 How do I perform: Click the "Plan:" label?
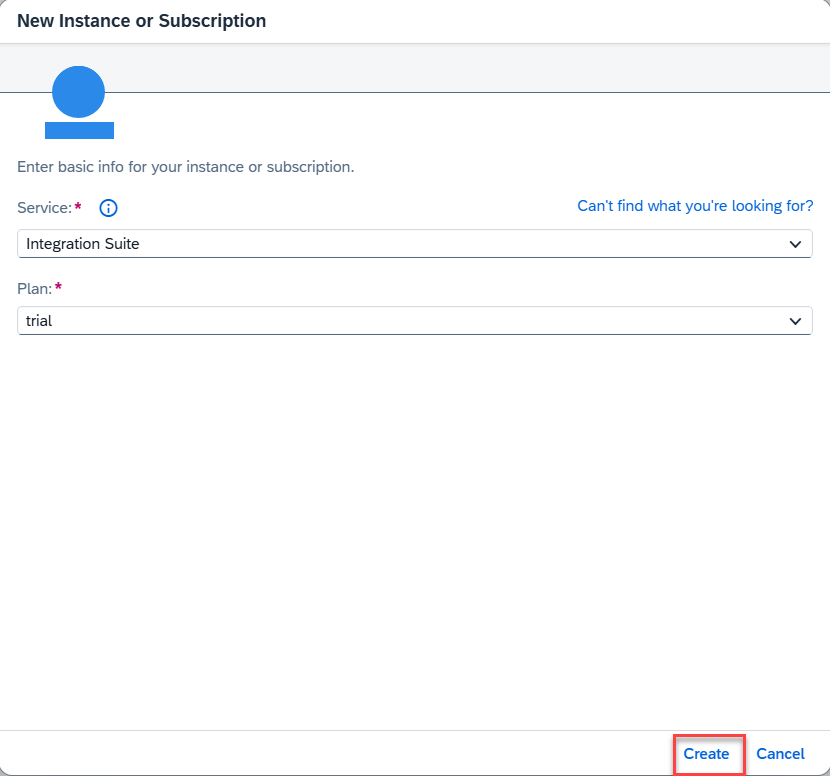(x=34, y=289)
